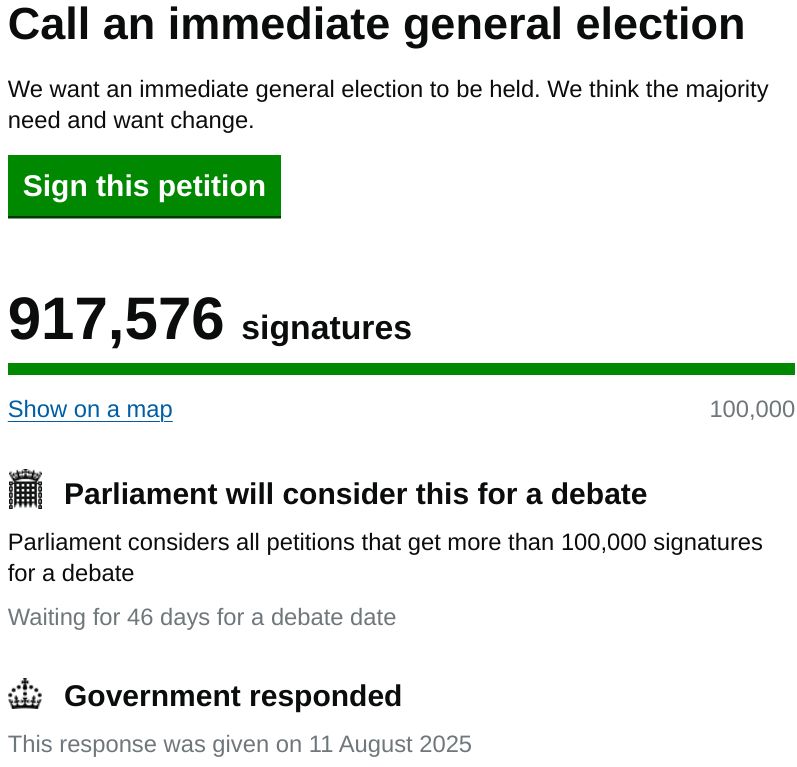The height and width of the screenshot is (767, 797).
Task: Click the Parliament portcullis icon
Action: [x=26, y=491]
